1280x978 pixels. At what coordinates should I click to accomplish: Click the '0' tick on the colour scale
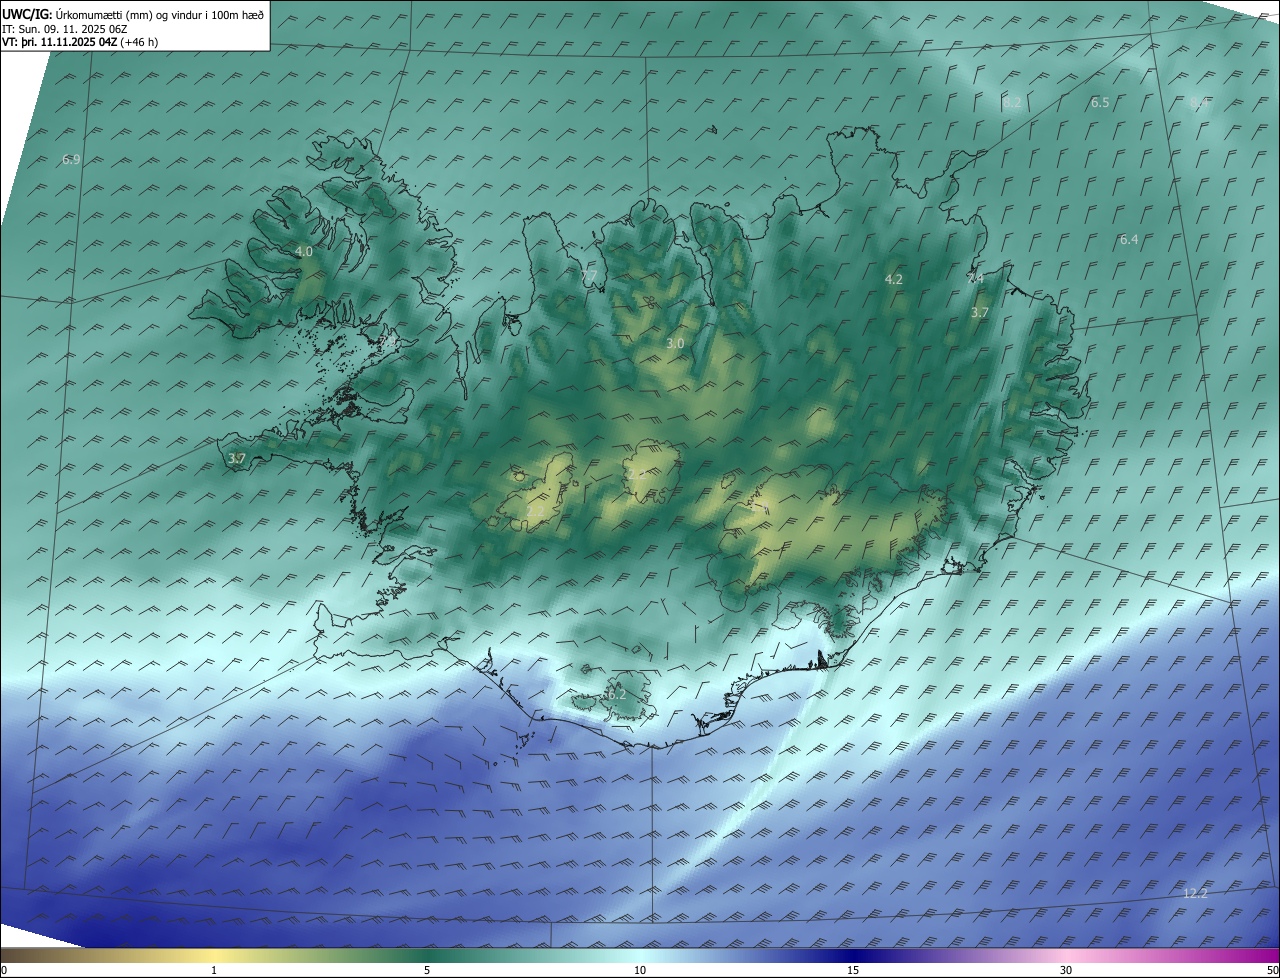coord(4,970)
